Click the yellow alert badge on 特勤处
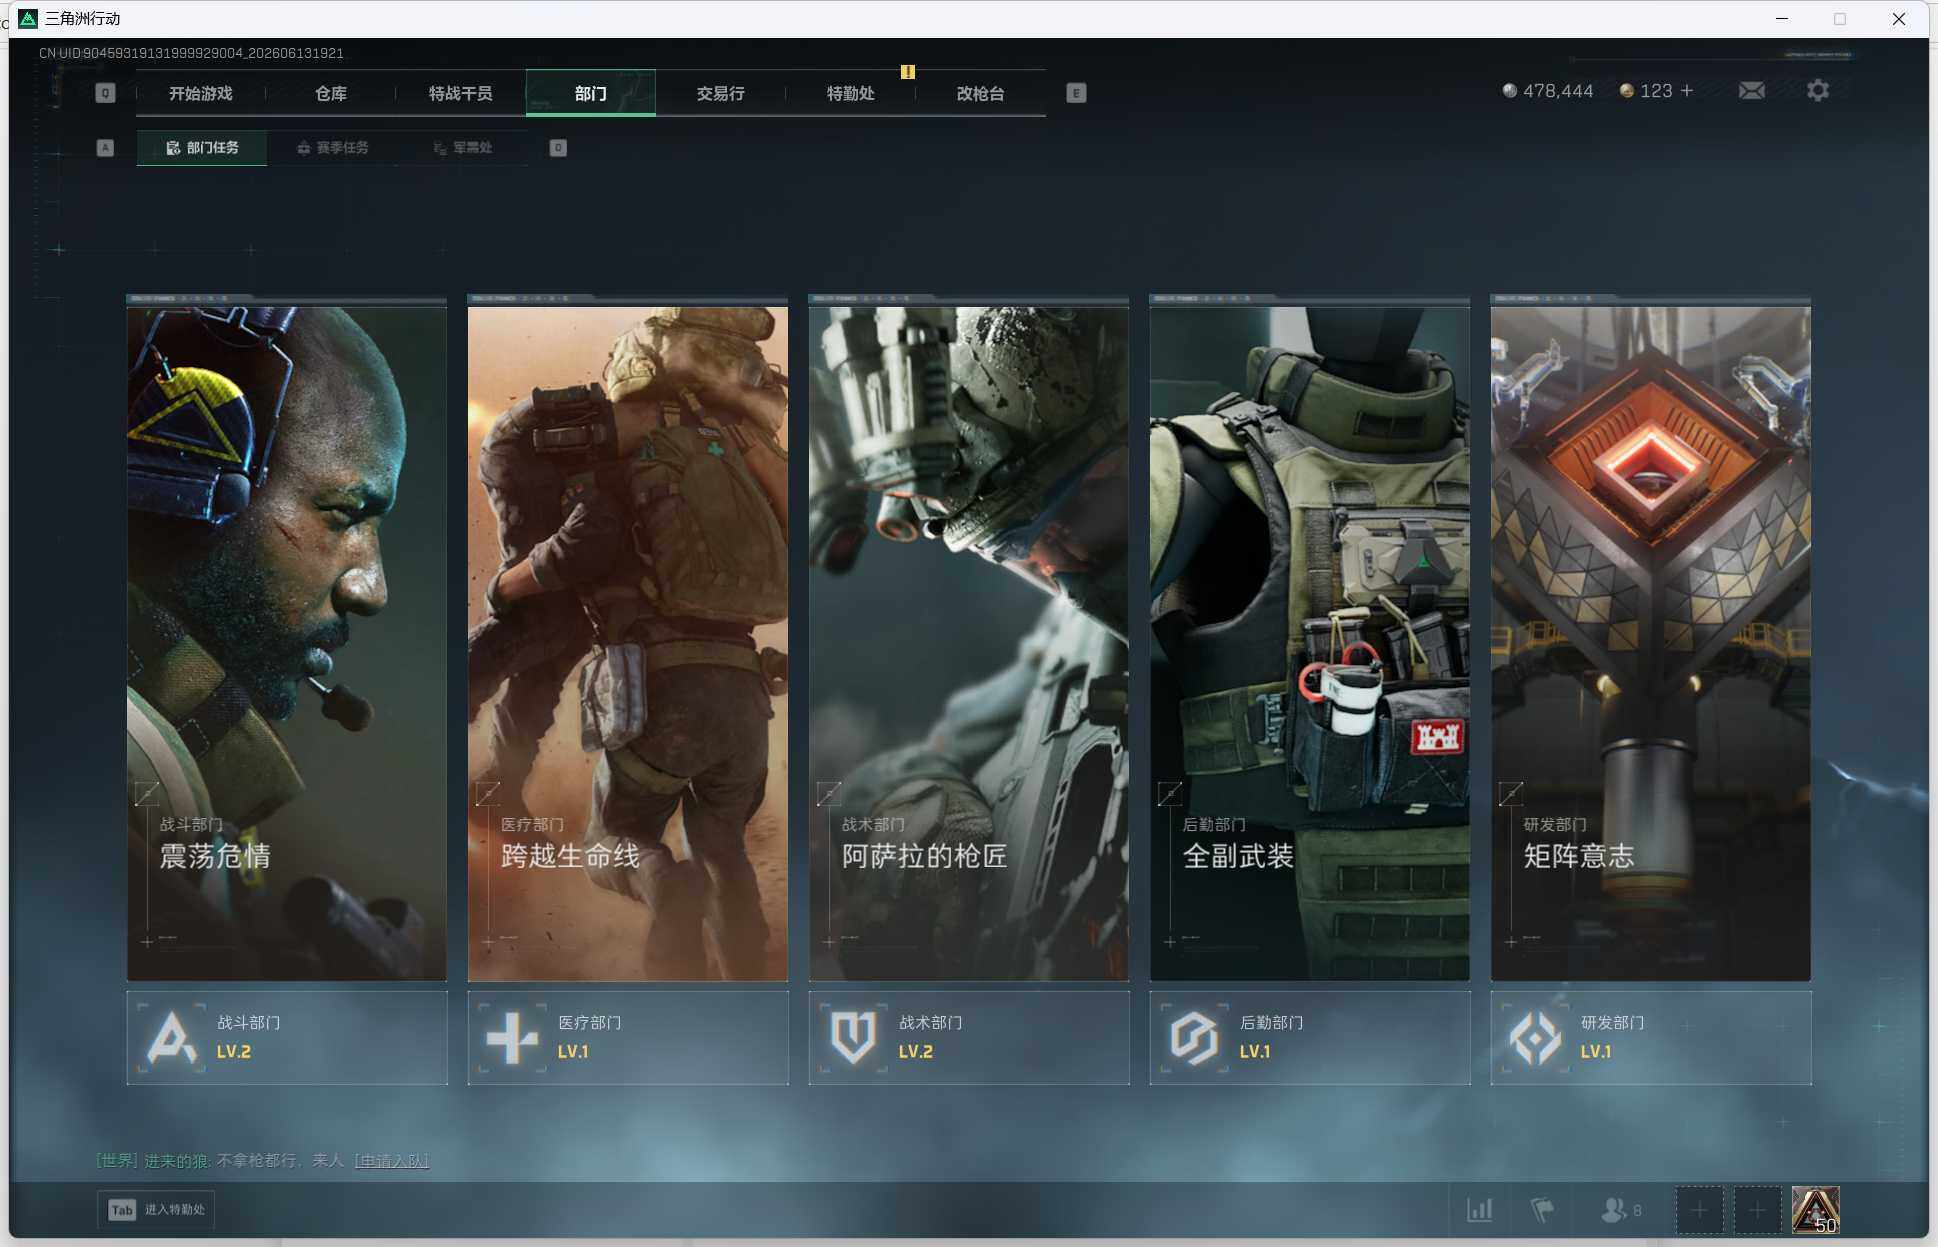The width and height of the screenshot is (1938, 1247). click(x=907, y=72)
